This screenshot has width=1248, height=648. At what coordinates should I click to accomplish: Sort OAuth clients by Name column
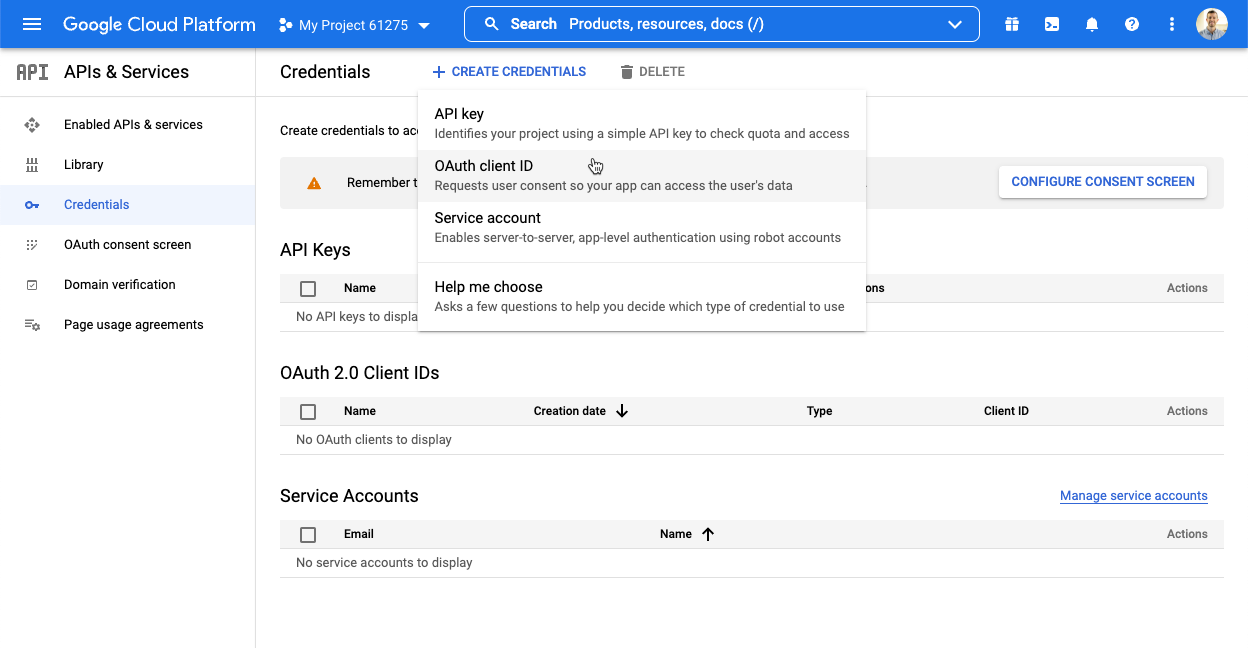point(360,411)
